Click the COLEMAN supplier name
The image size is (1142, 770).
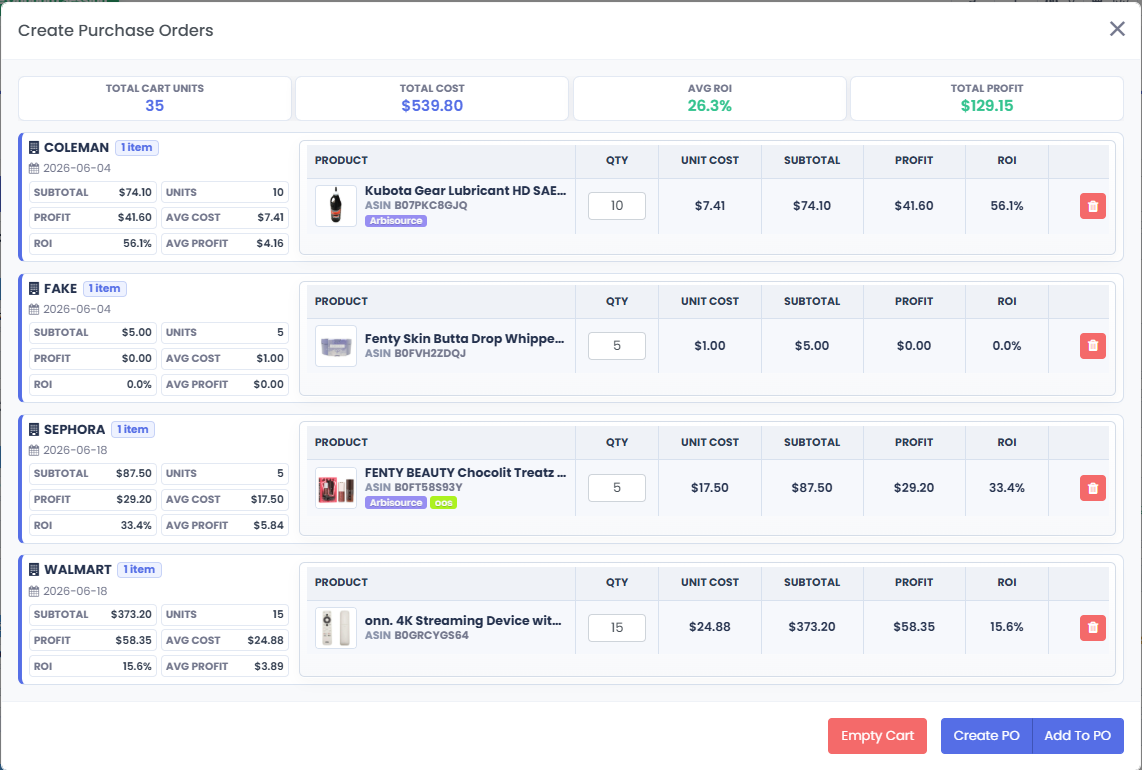tap(76, 147)
